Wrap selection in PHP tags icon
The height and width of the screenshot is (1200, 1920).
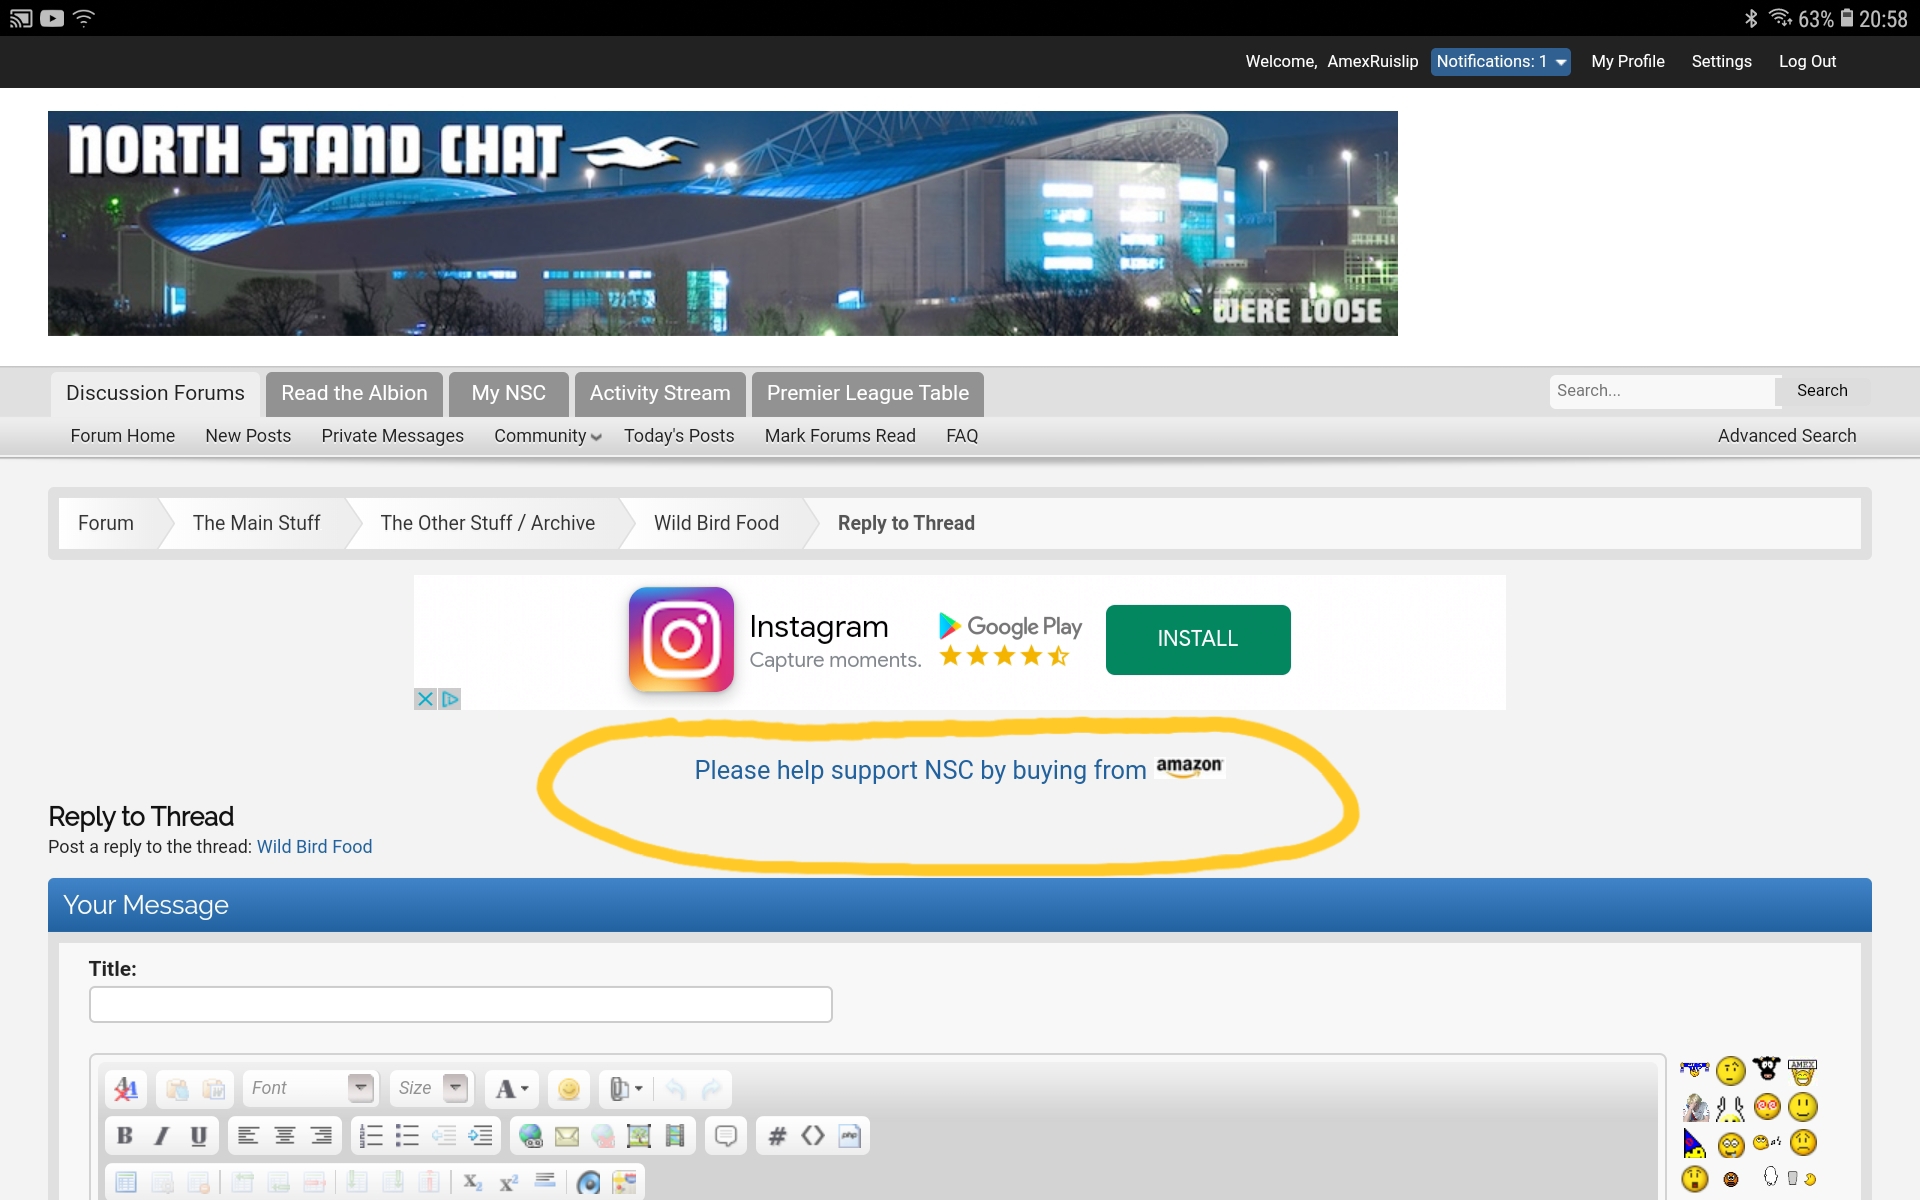pyautogui.click(x=849, y=1136)
